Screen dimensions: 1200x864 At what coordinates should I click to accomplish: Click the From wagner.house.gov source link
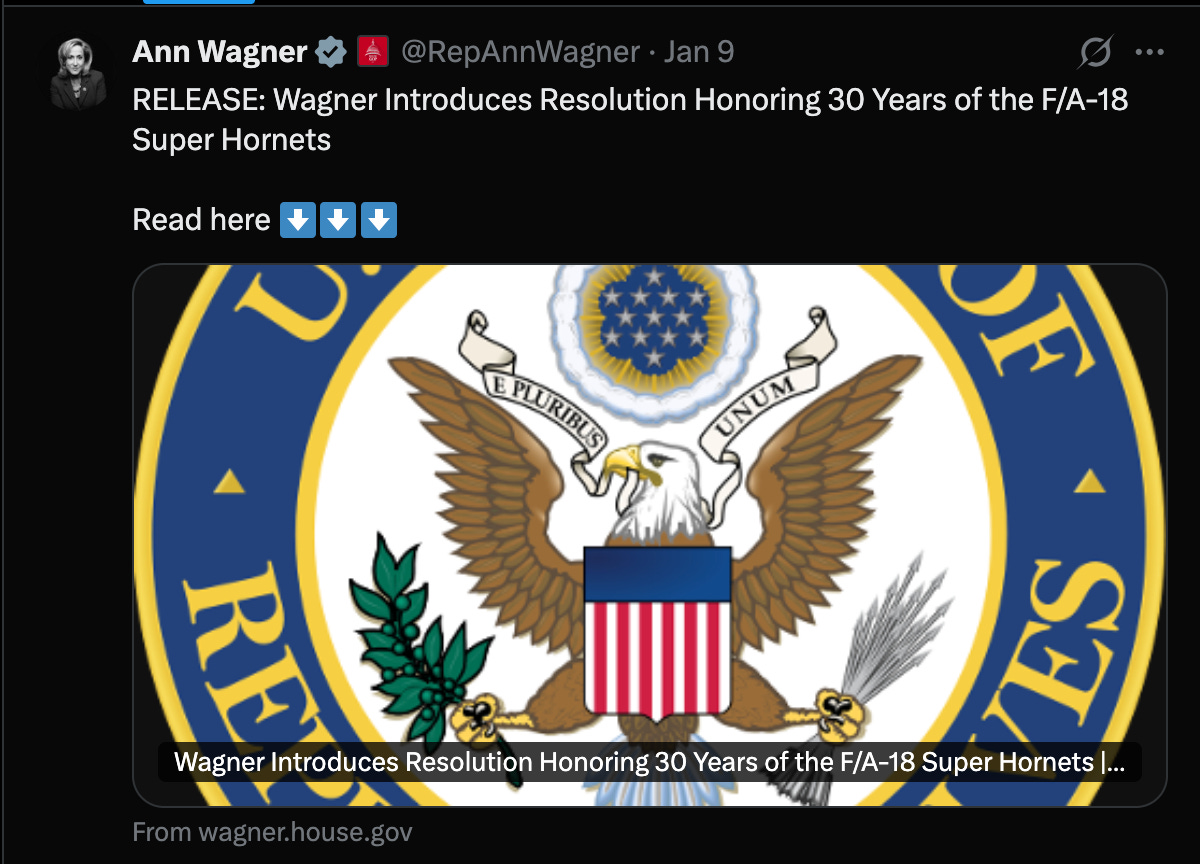click(x=272, y=832)
